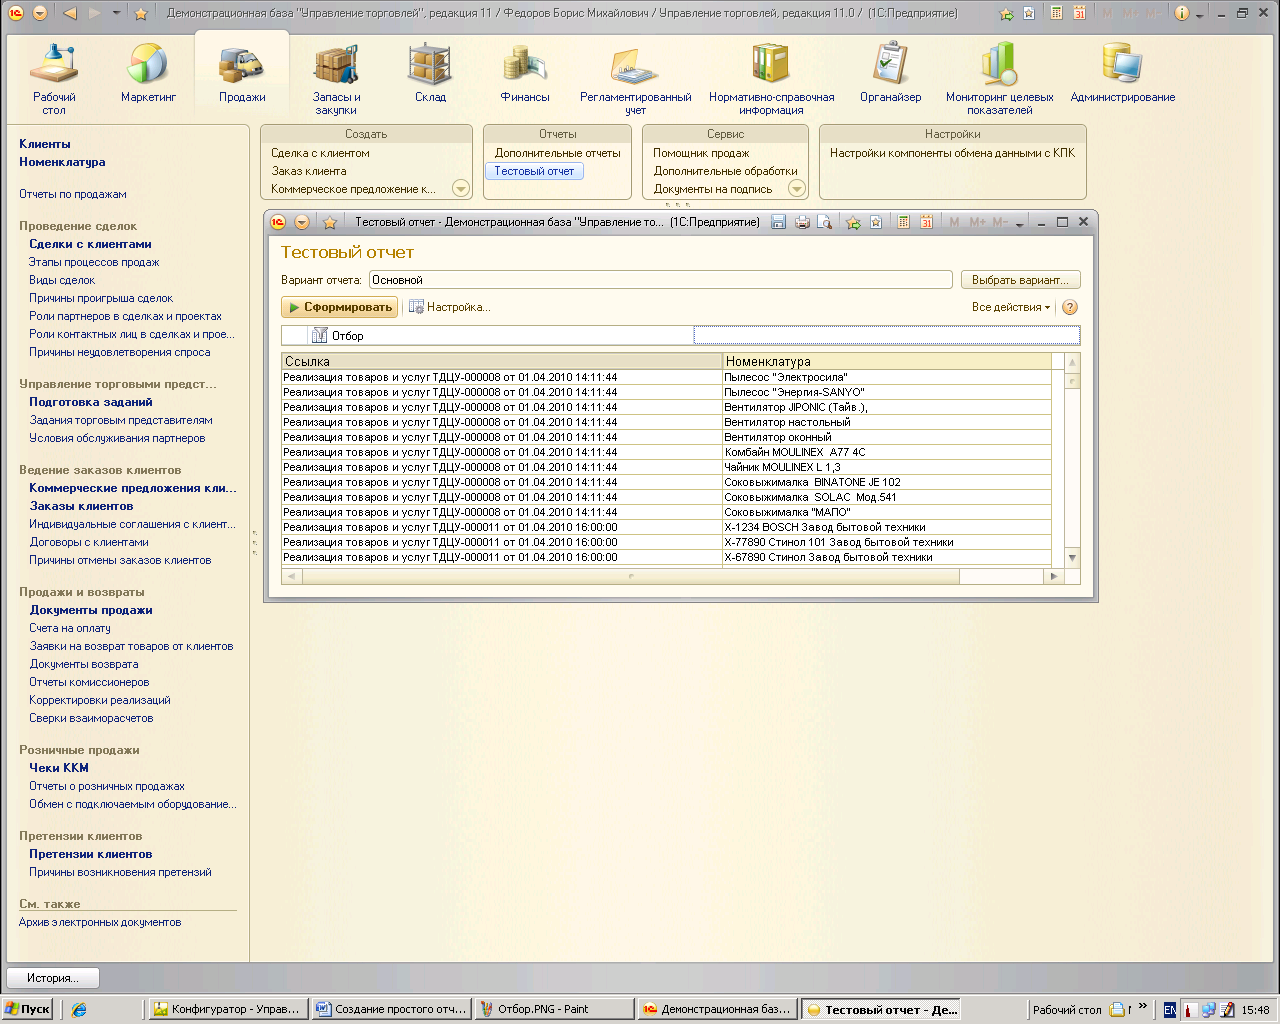Viewport: 1280px width, 1024px height.
Task: Open the Нормативно-справочная информация section
Action: pyautogui.click(x=771, y=79)
